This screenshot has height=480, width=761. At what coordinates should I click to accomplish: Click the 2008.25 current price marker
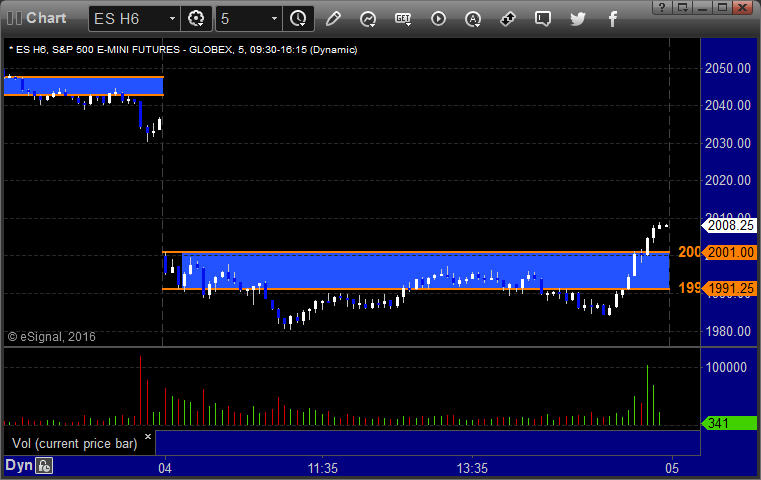pos(729,225)
